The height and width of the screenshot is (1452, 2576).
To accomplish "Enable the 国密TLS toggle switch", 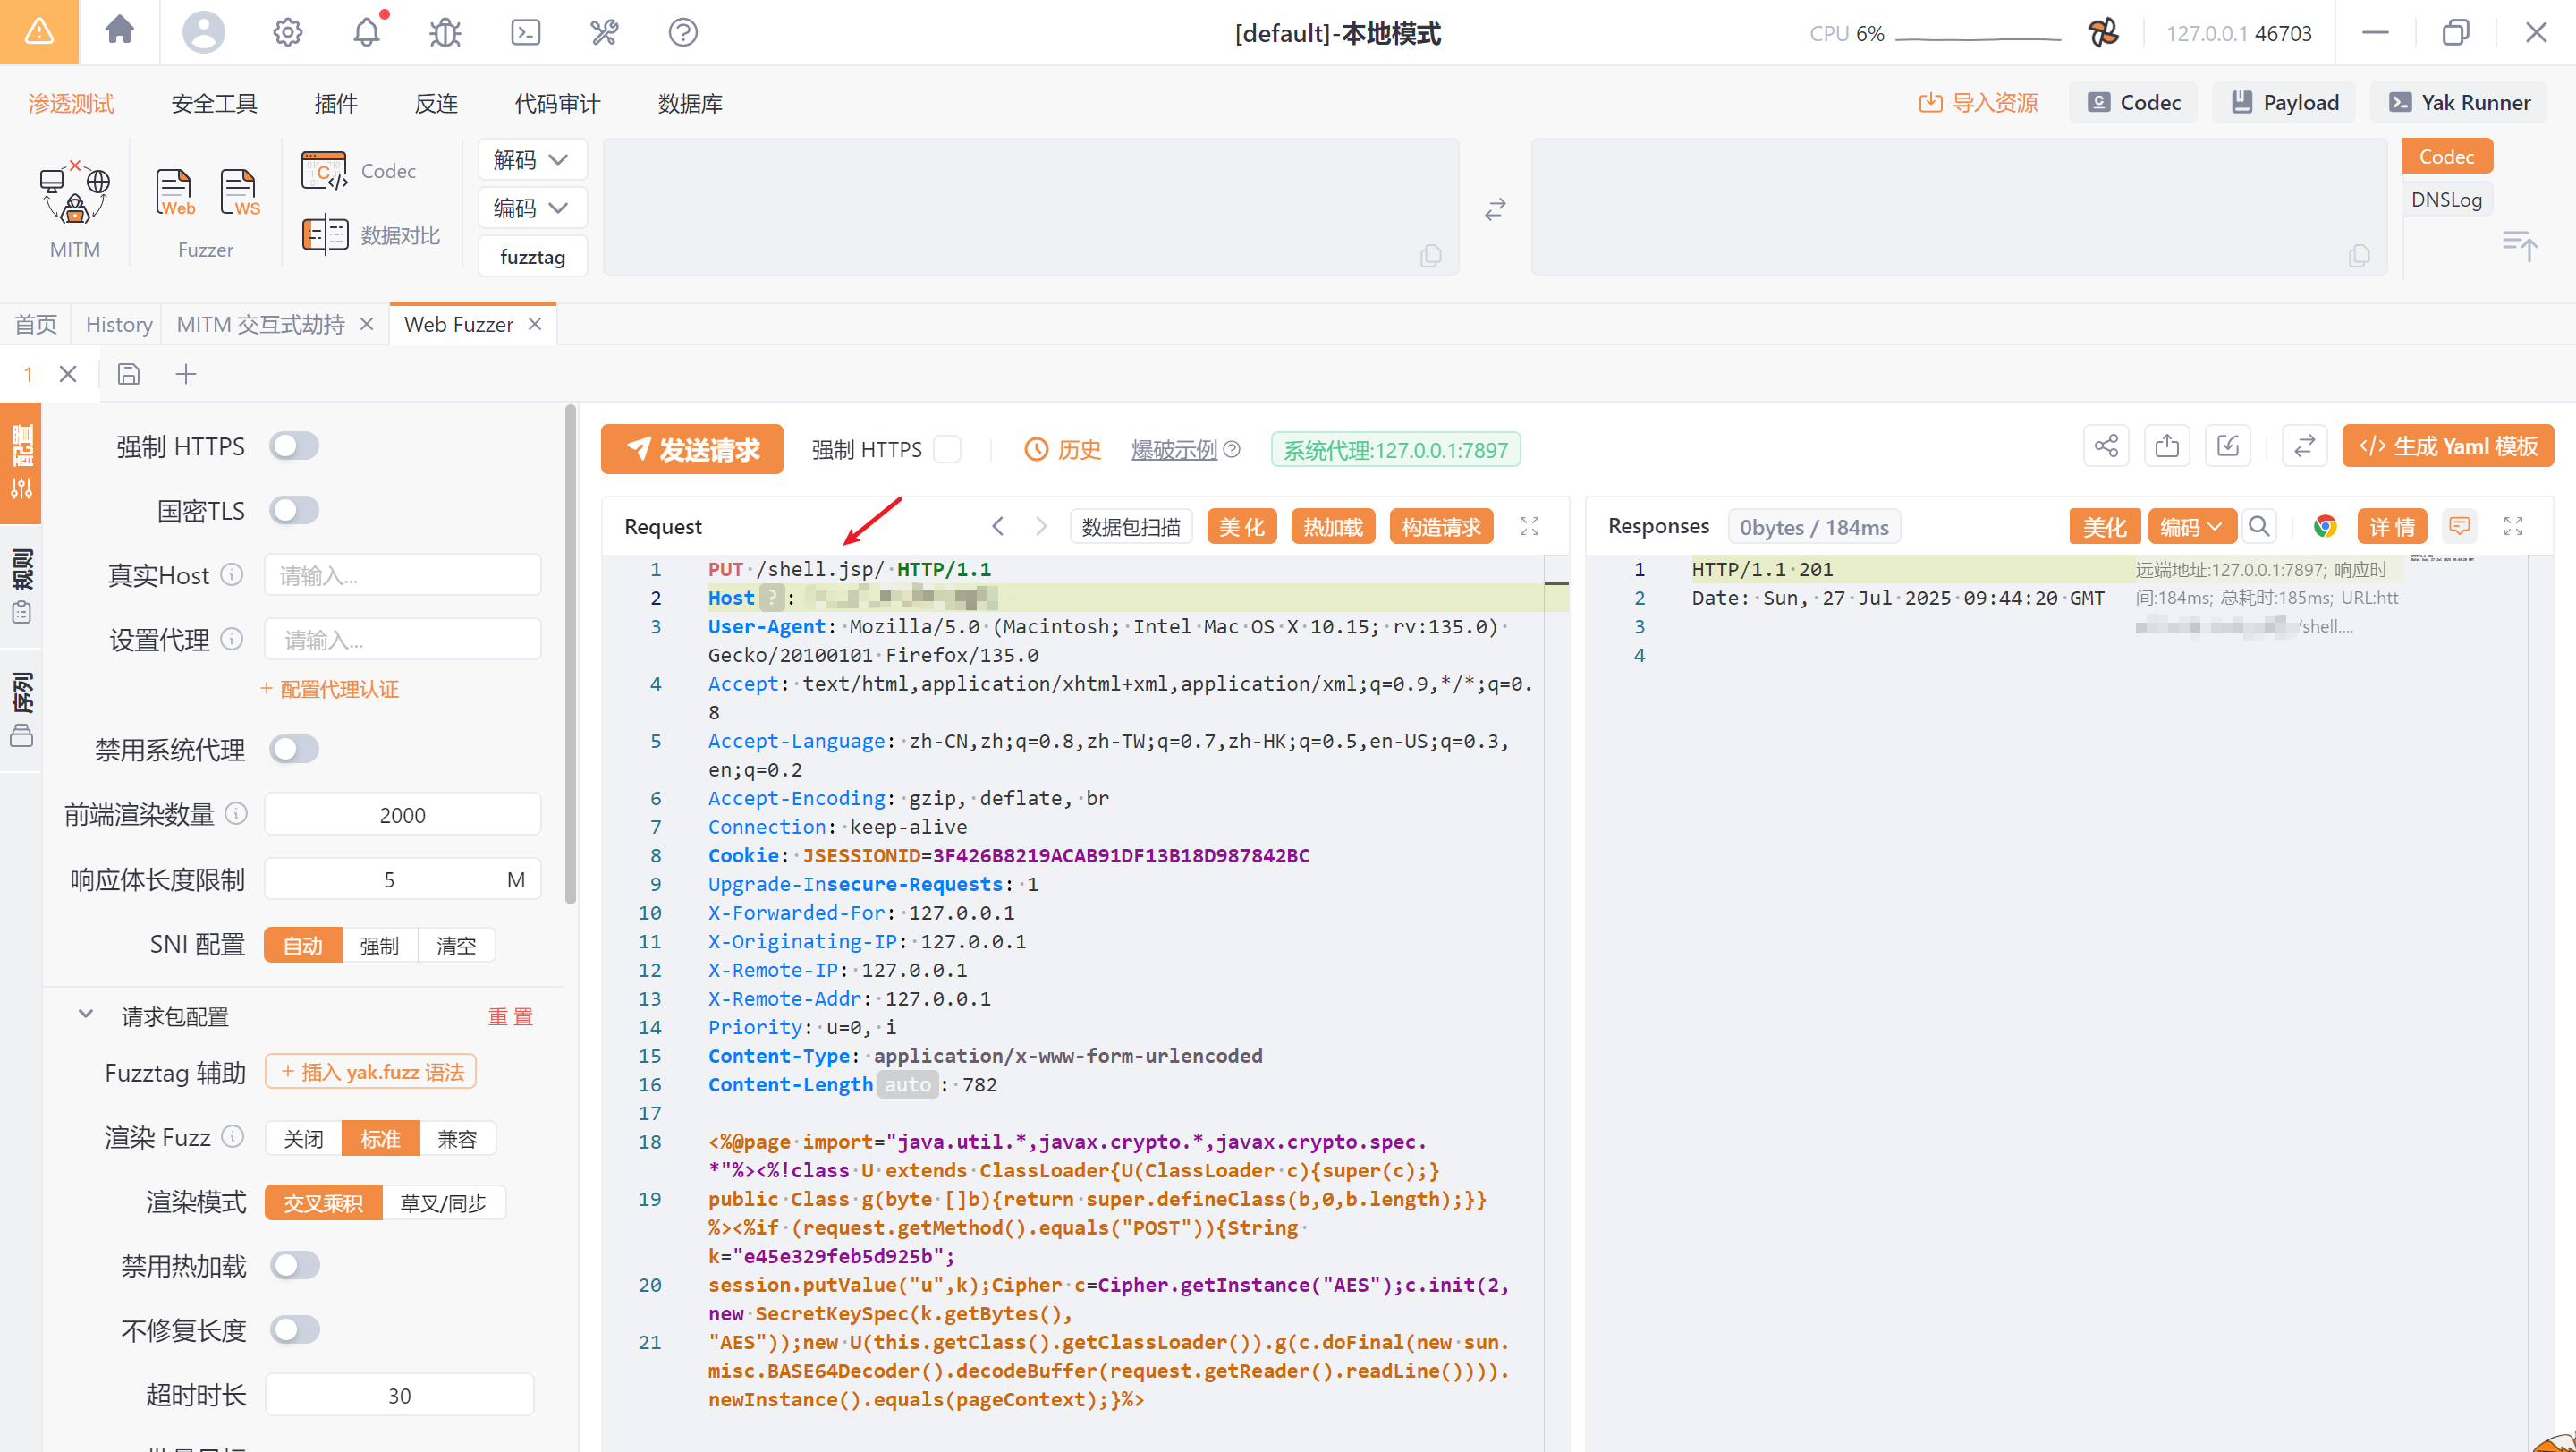I will tap(294, 510).
